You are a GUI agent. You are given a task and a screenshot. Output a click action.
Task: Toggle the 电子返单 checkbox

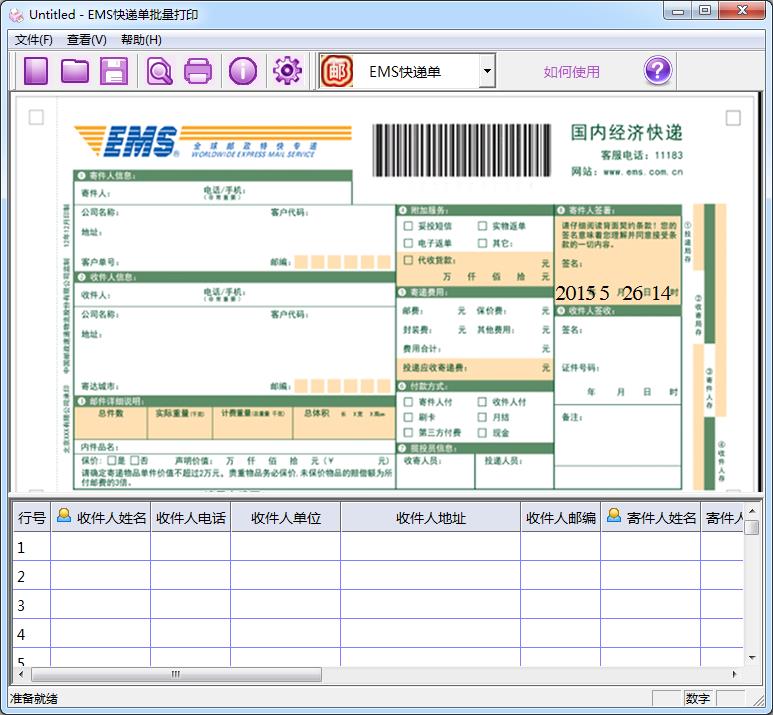[408, 243]
